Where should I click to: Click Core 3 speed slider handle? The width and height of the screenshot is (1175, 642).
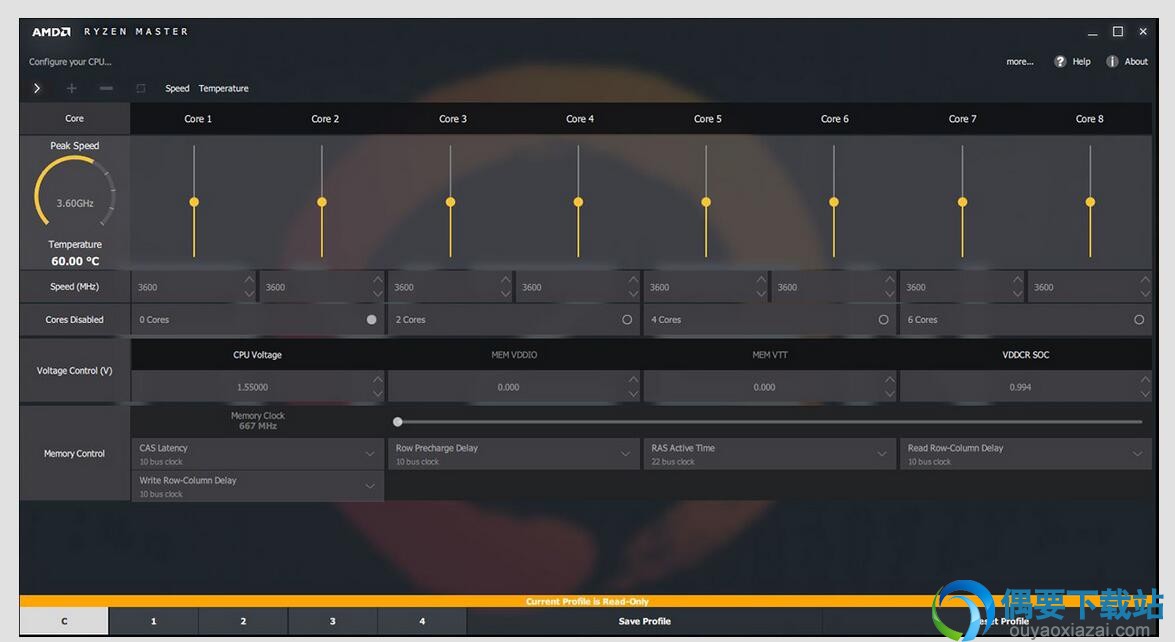(x=450, y=202)
